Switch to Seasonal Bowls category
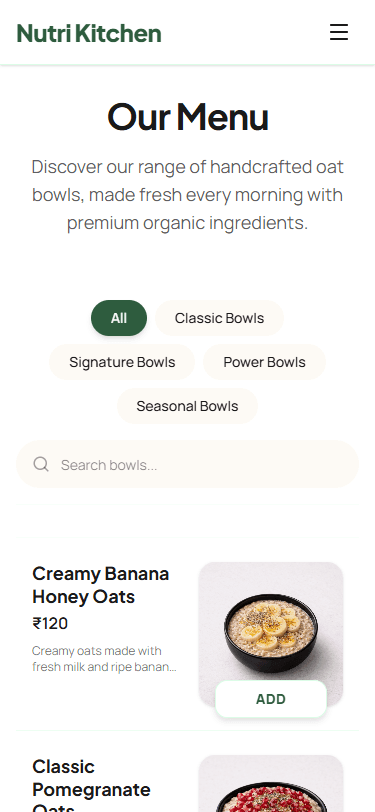The height and width of the screenshot is (812, 375). (x=187, y=406)
